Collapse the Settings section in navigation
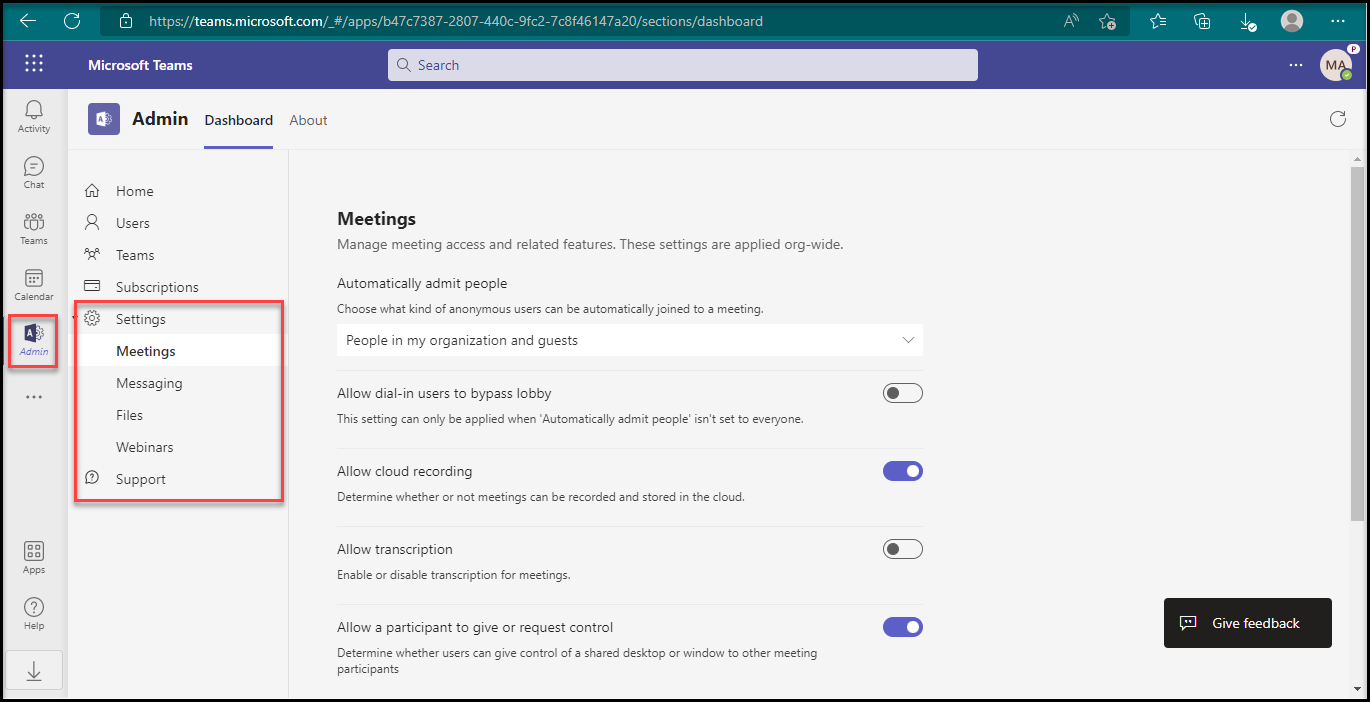The height and width of the screenshot is (702, 1370). (140, 319)
